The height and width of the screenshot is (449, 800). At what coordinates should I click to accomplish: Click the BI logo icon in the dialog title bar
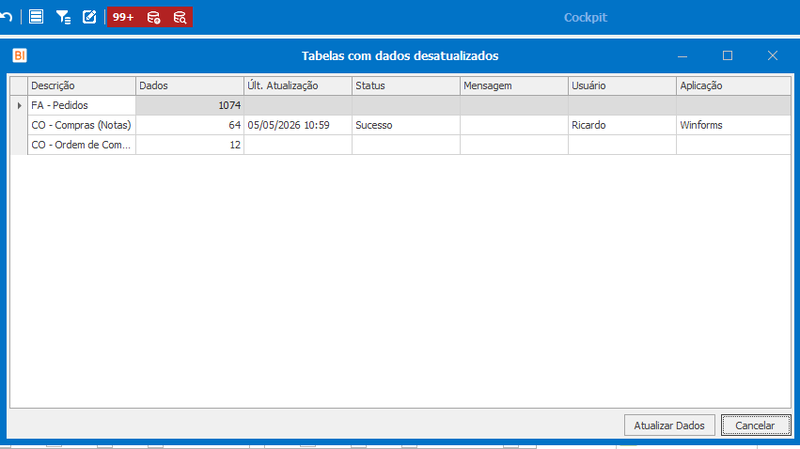coord(19,55)
